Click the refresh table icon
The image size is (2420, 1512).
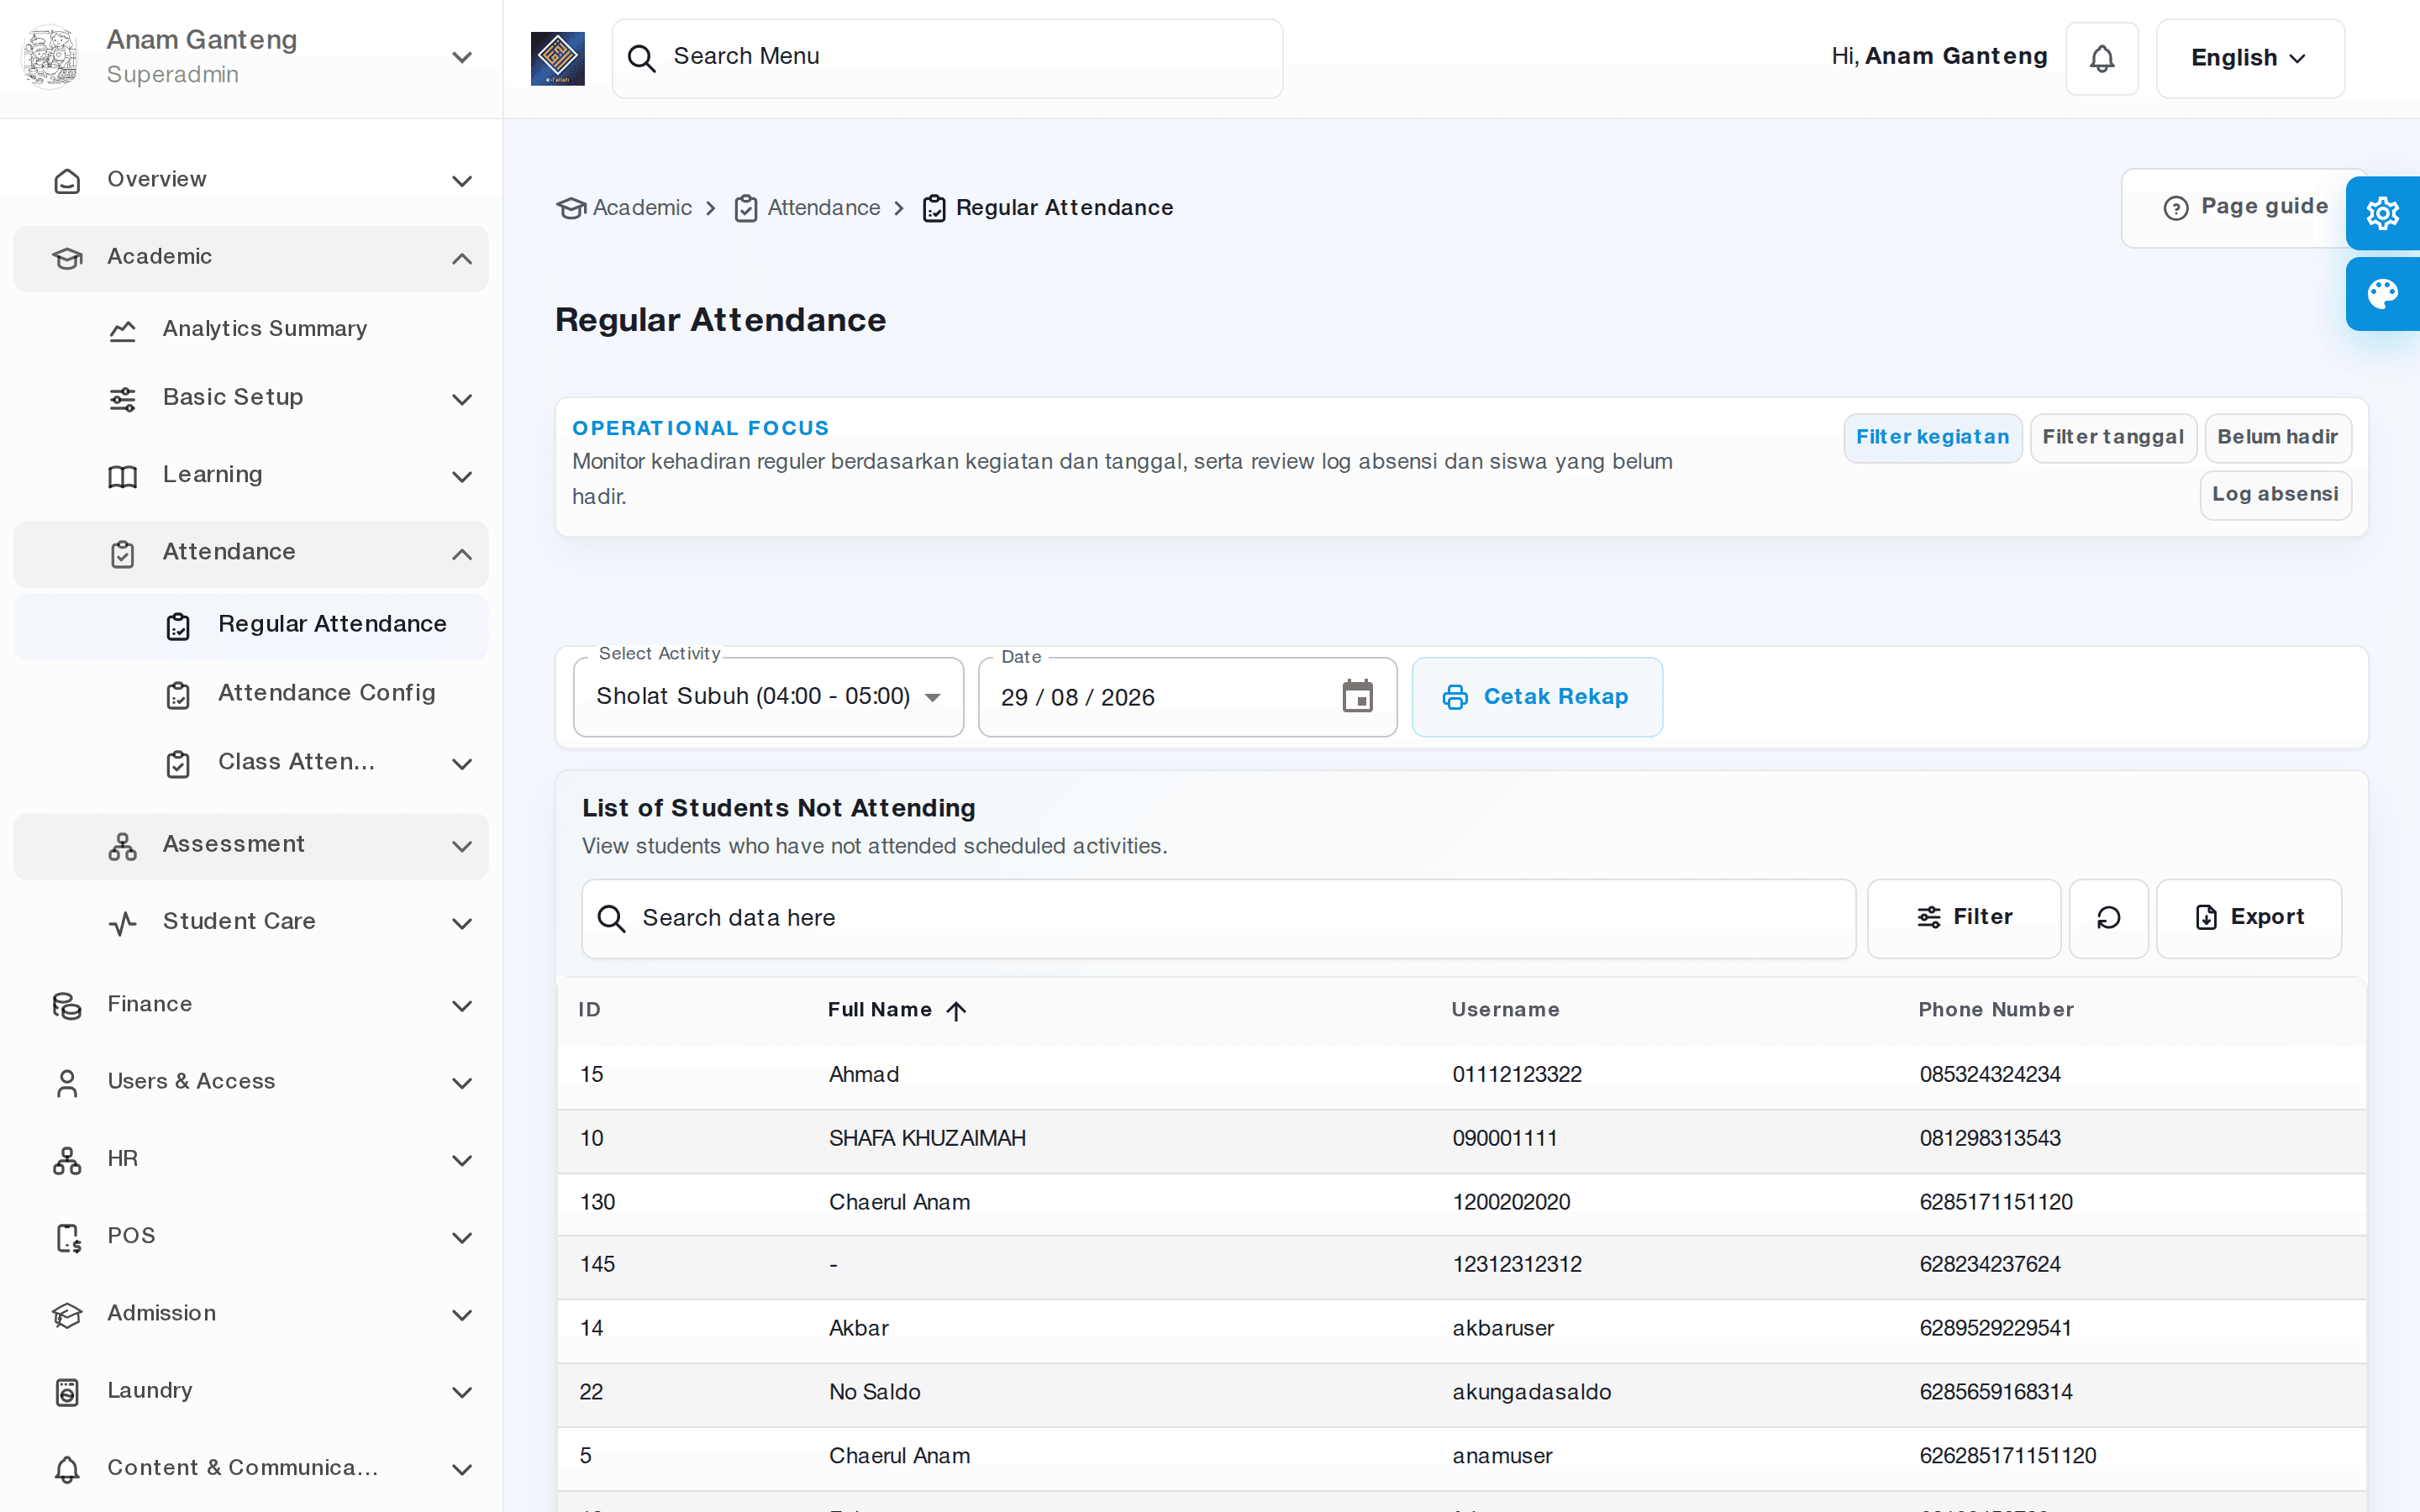pos(2108,918)
